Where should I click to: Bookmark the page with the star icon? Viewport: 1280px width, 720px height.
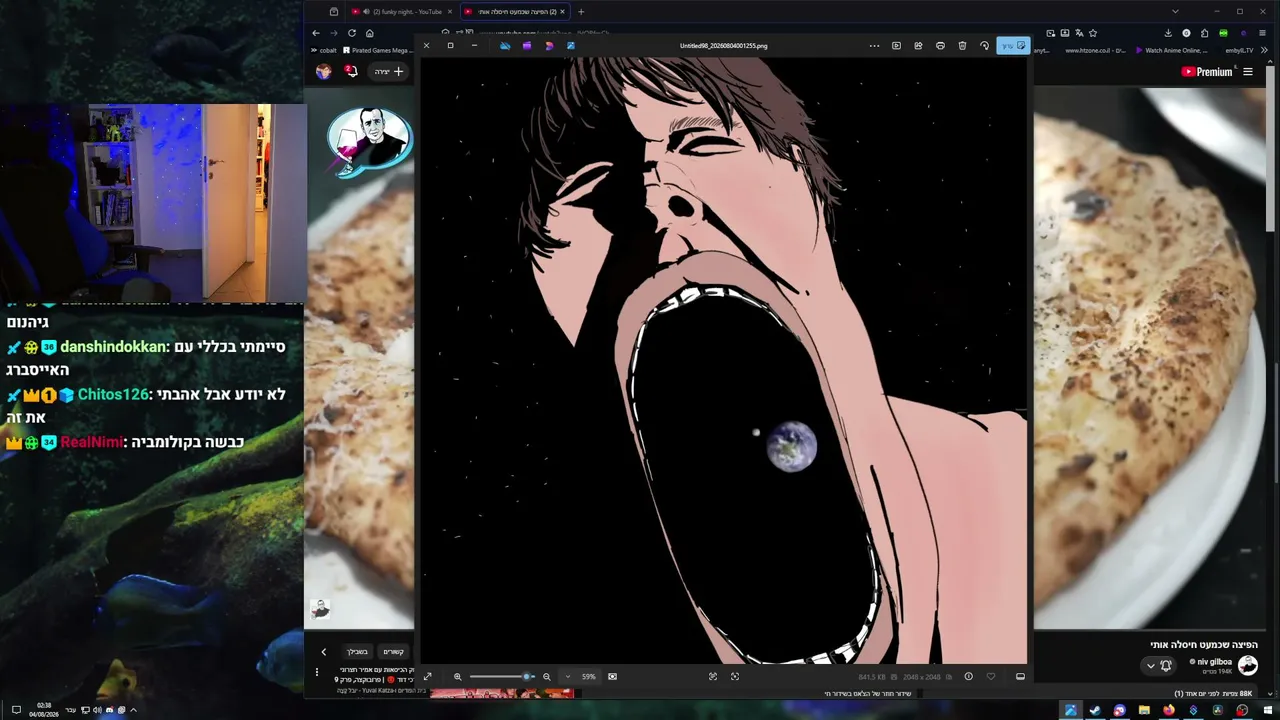click(x=1093, y=33)
